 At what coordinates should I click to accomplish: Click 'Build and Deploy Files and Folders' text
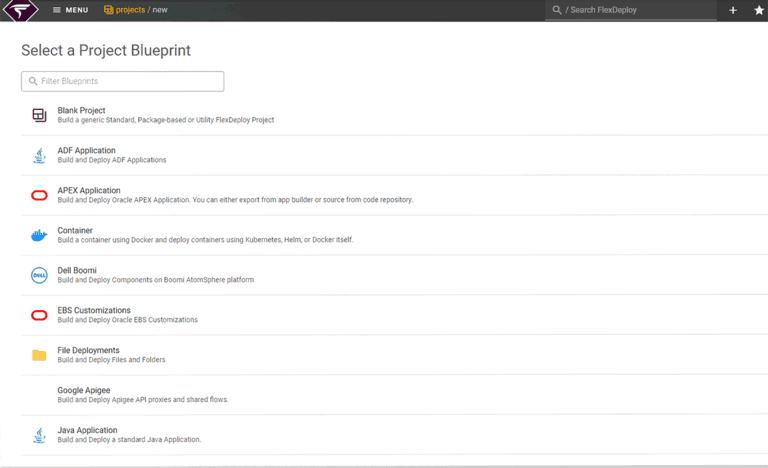click(x=111, y=360)
